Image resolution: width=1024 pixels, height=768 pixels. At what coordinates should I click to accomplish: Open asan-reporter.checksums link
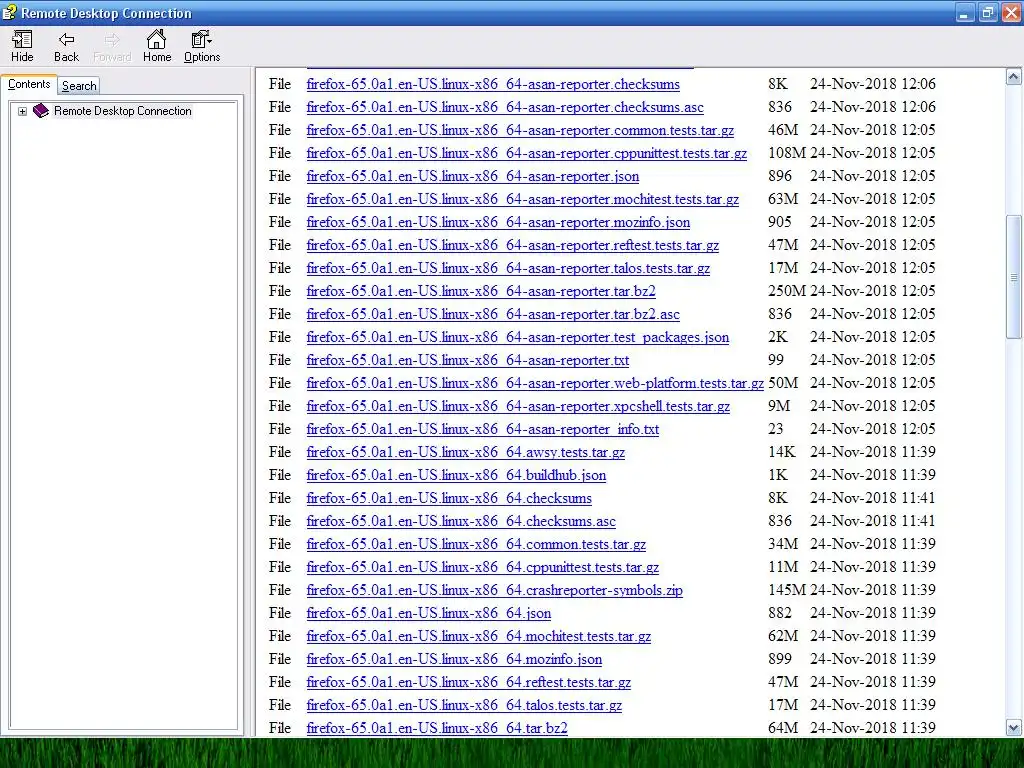(x=493, y=84)
